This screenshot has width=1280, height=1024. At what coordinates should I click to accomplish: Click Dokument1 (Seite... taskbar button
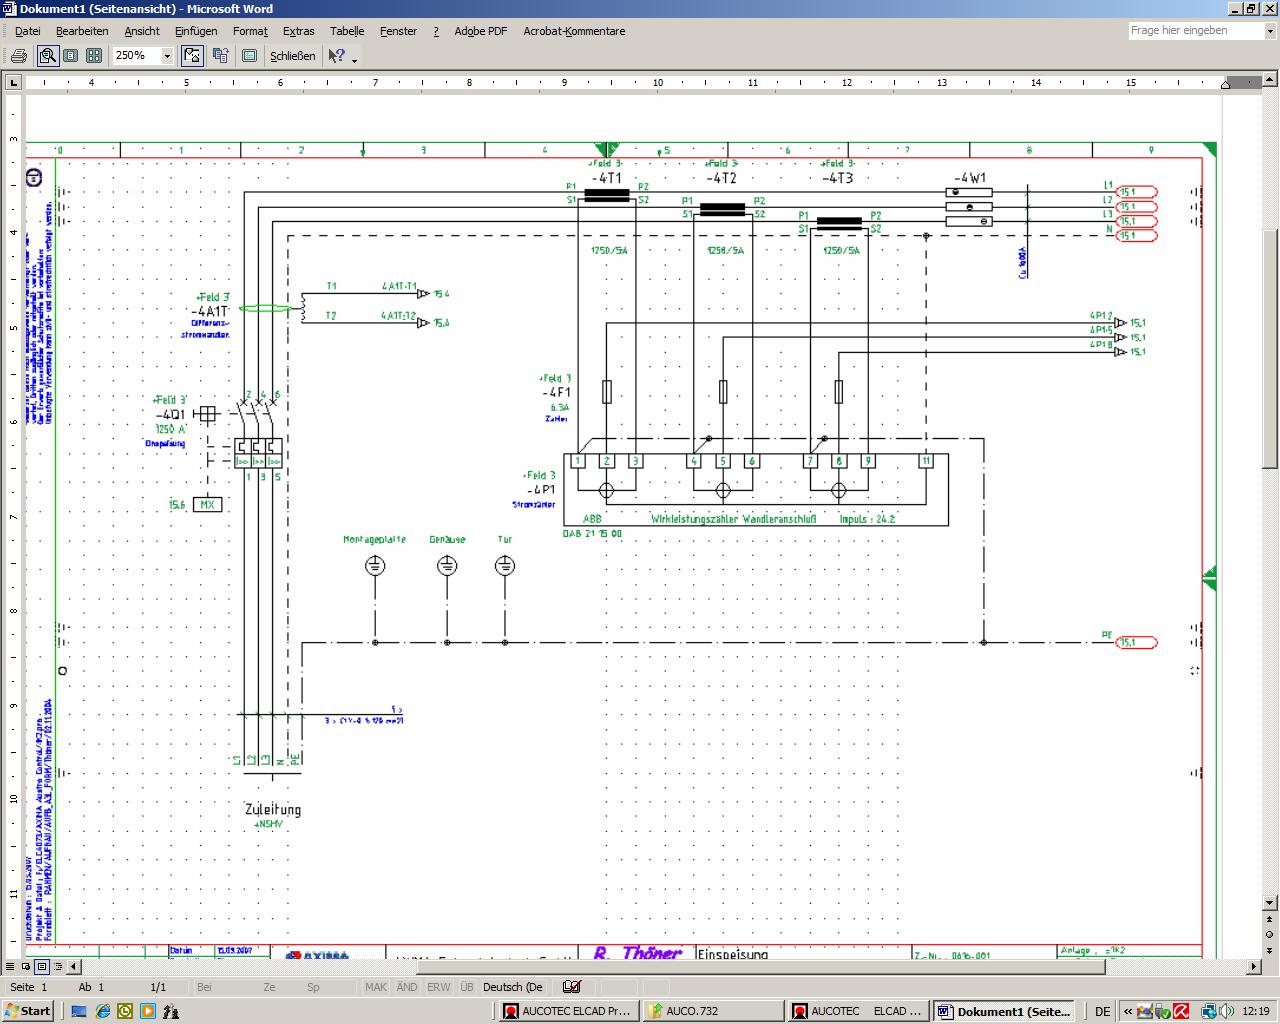[1004, 1011]
